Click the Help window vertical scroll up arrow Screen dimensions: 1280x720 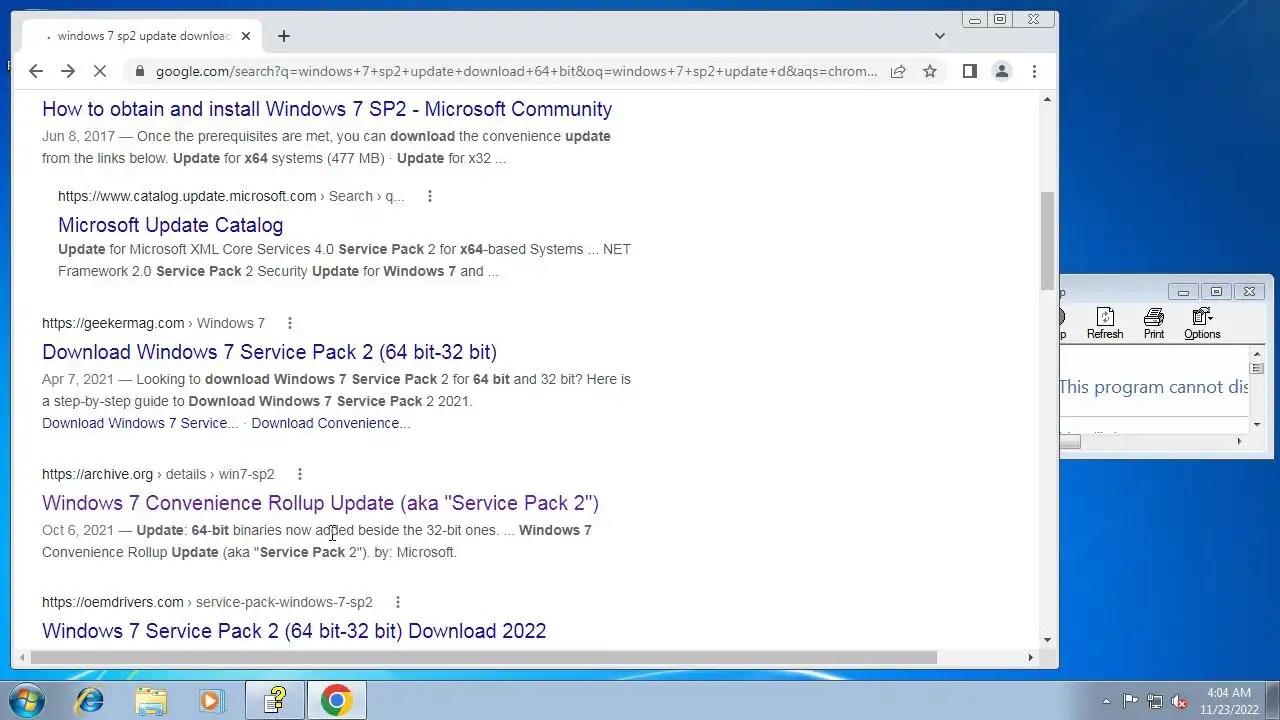pos(1257,354)
